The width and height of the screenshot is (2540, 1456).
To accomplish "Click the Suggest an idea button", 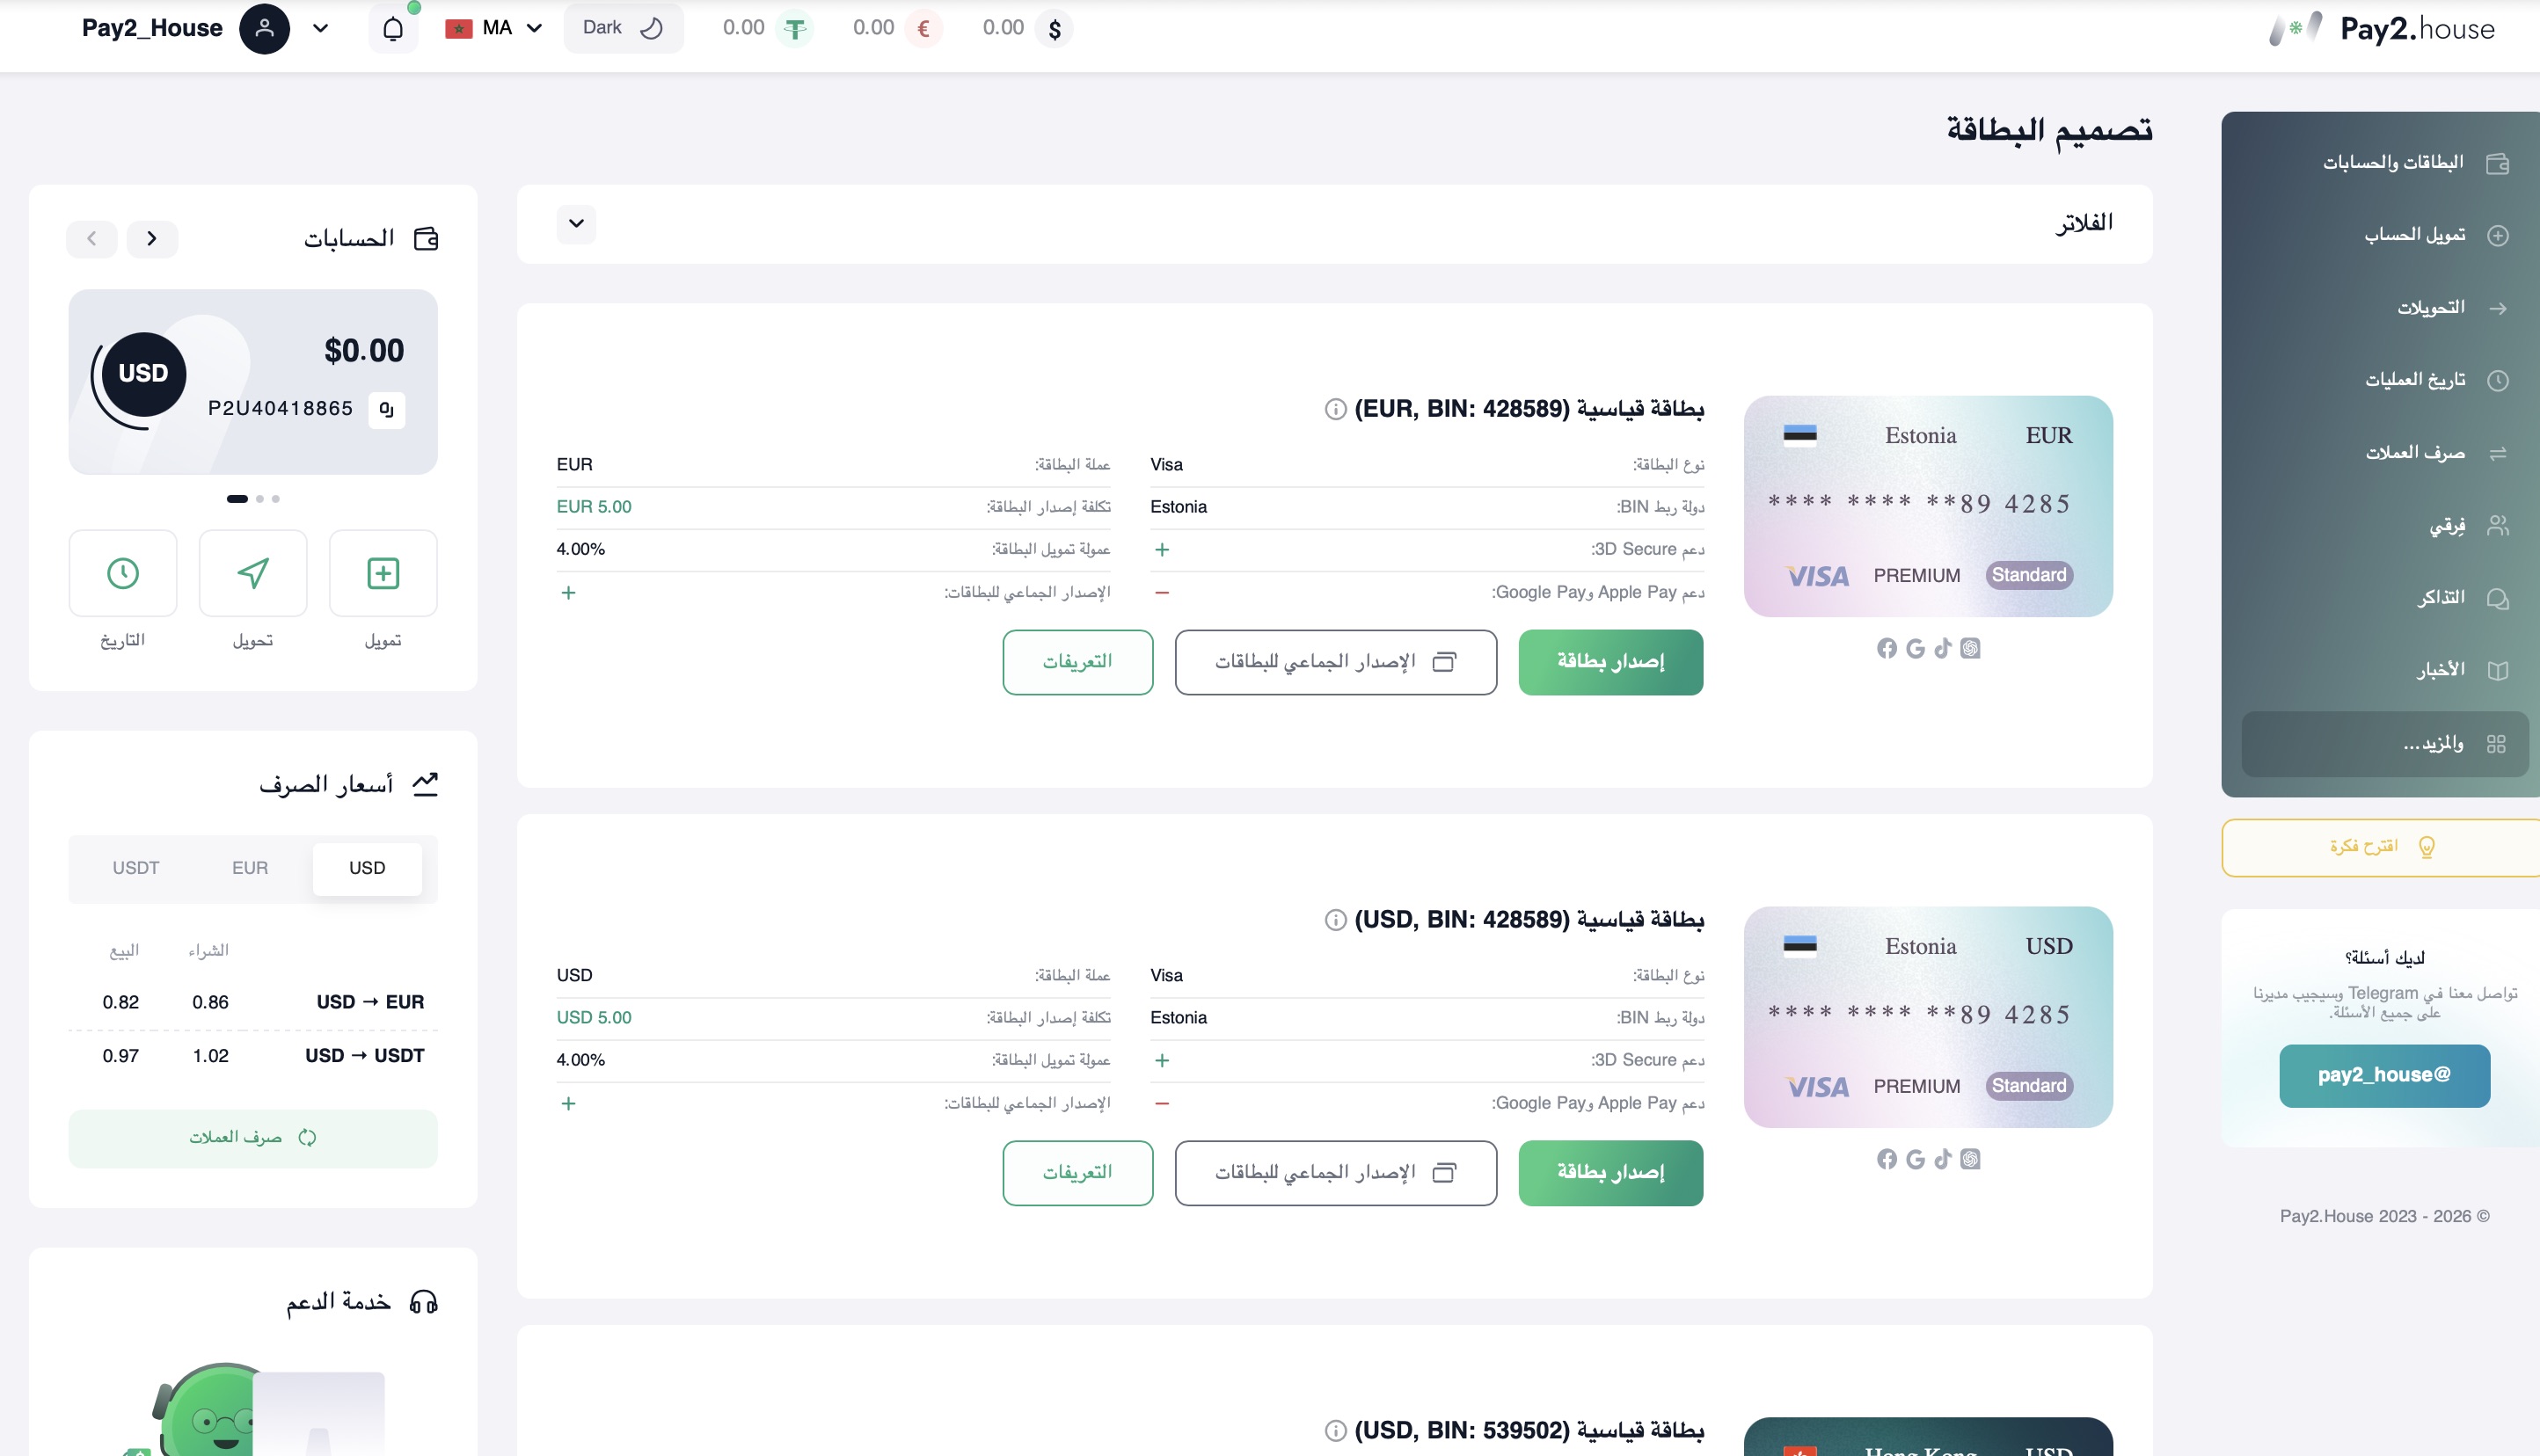I will [2381, 848].
